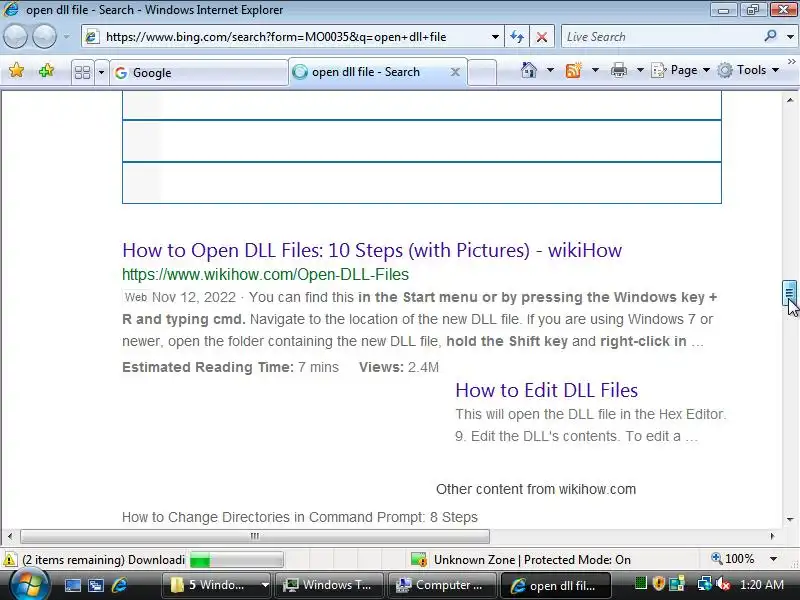
Task: Click the Other content from wikihow.com text
Action: 536,489
